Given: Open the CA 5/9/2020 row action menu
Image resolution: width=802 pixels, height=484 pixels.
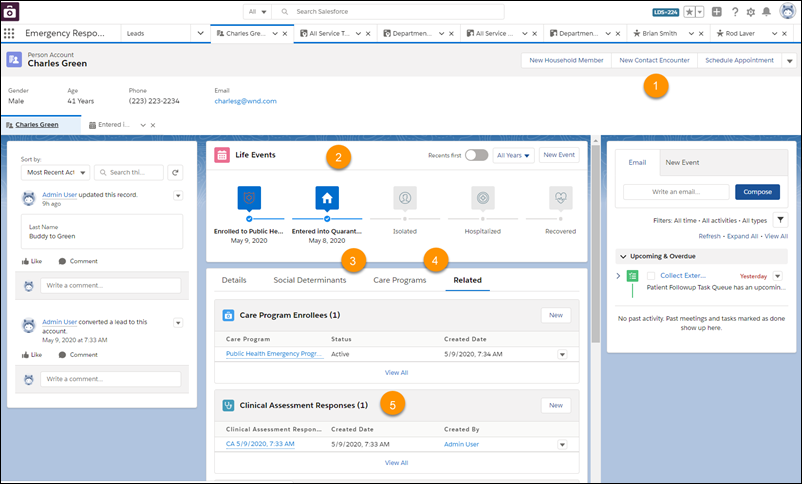Looking at the screenshot, I should [x=562, y=445].
